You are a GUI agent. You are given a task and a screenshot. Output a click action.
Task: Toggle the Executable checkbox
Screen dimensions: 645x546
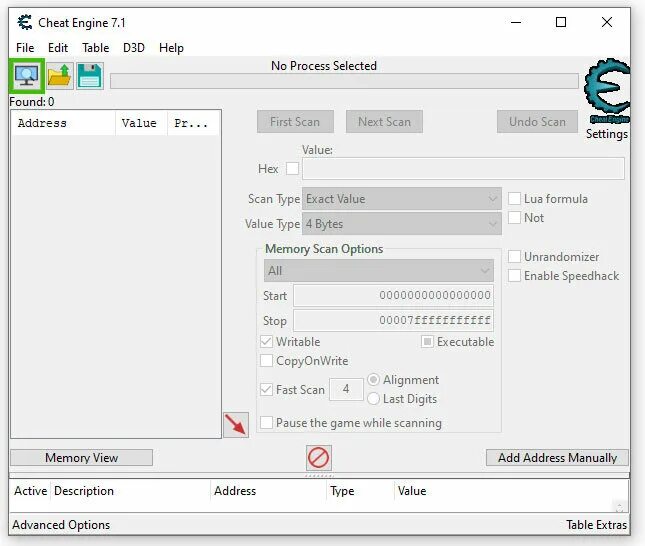(427, 342)
